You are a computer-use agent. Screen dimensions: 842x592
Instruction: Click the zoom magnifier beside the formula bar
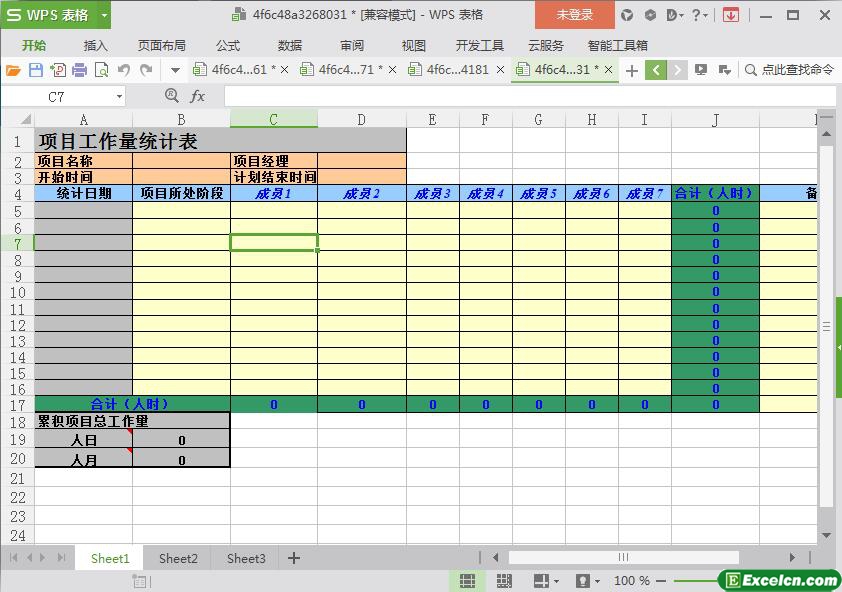tap(172, 96)
